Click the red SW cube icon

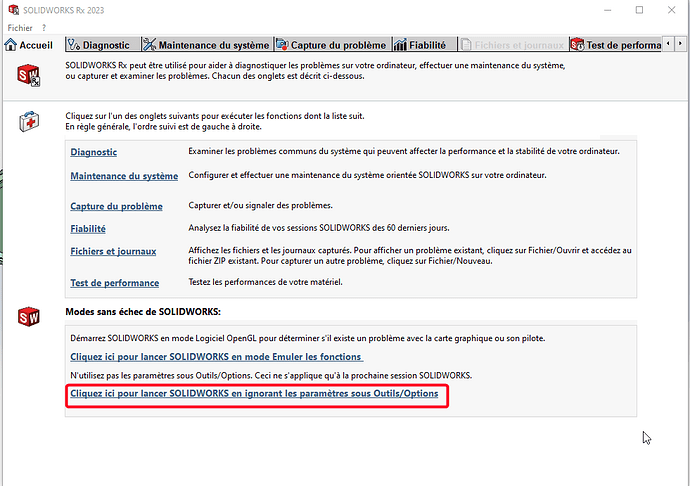[x=29, y=317]
